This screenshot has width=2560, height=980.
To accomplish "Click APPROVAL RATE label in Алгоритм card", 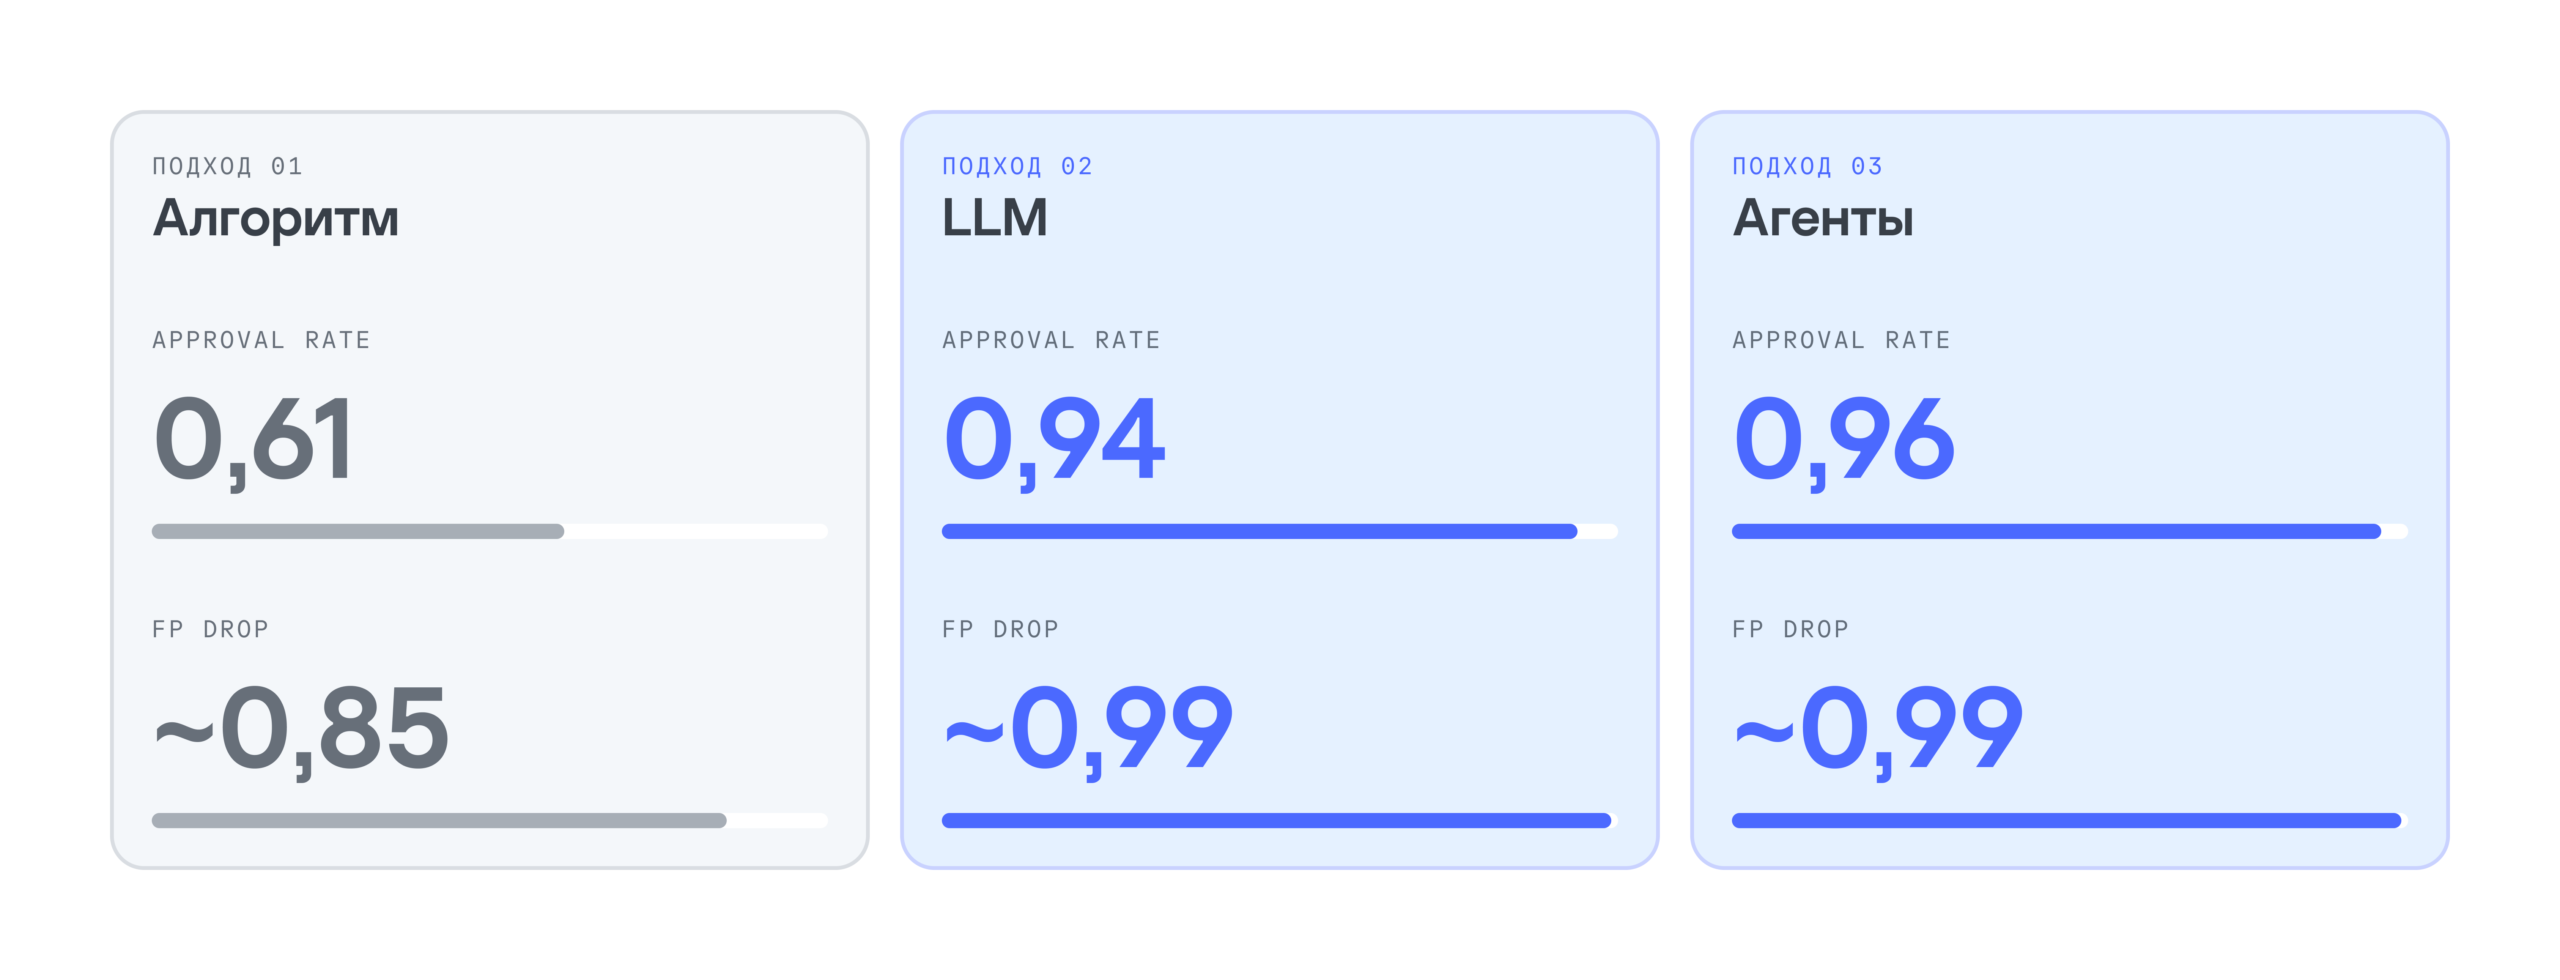I will click(x=261, y=340).
